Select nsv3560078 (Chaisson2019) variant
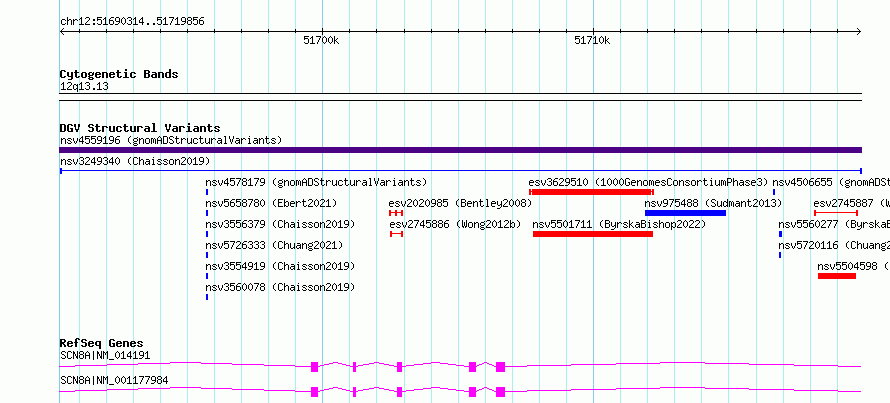The height and width of the screenshot is (403, 890). 280,287
